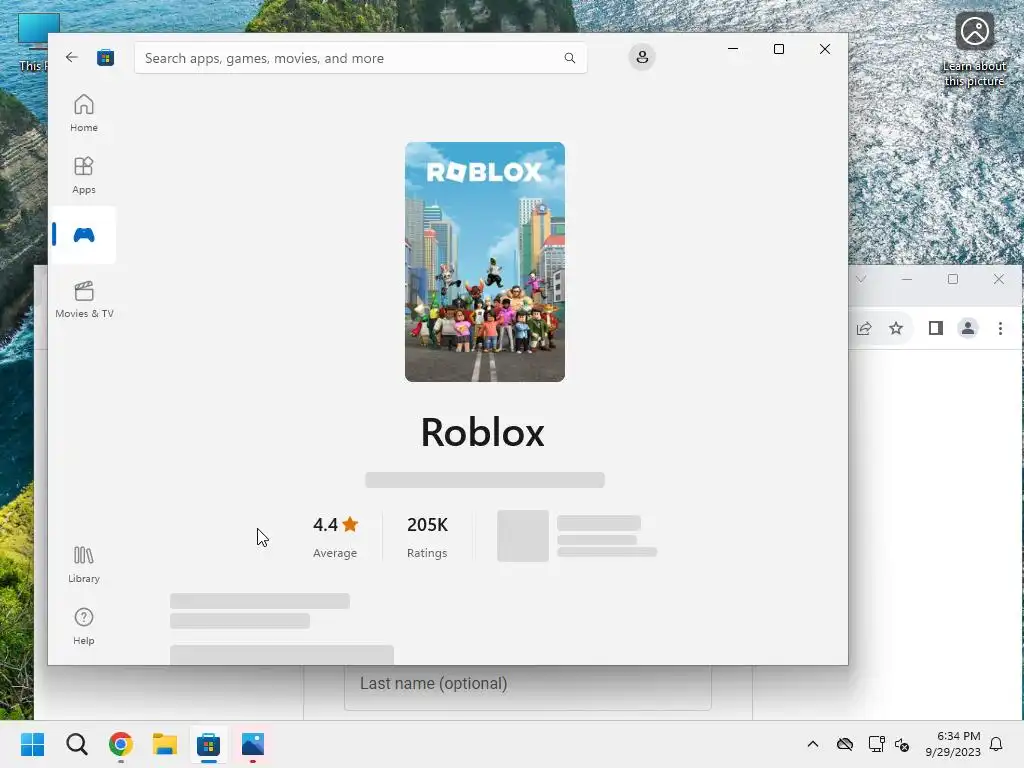The image size is (1024, 768).
Task: Open File Explorer from the taskbar
Action: [165, 744]
